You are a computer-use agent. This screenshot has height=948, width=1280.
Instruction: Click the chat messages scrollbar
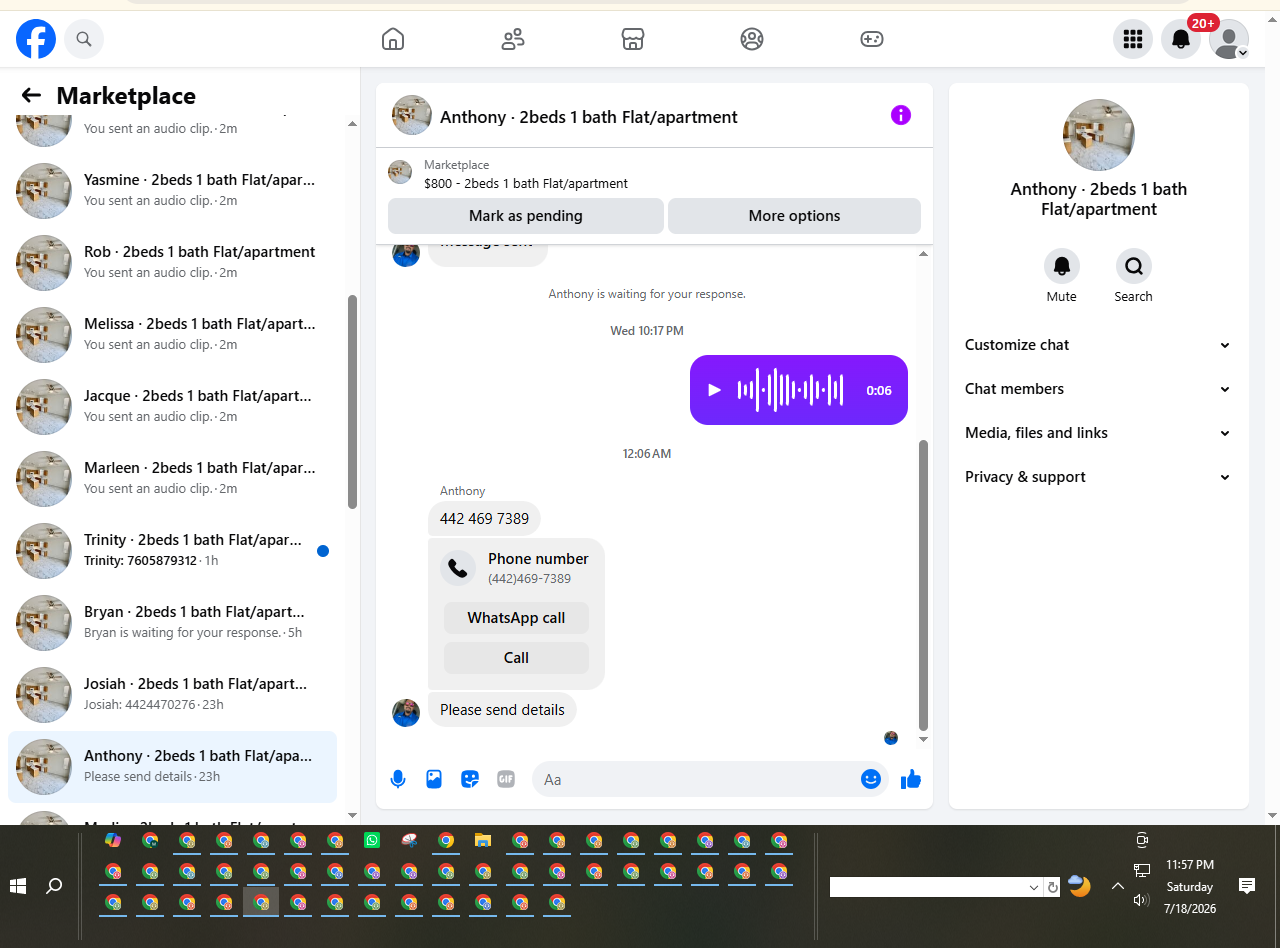[923, 585]
